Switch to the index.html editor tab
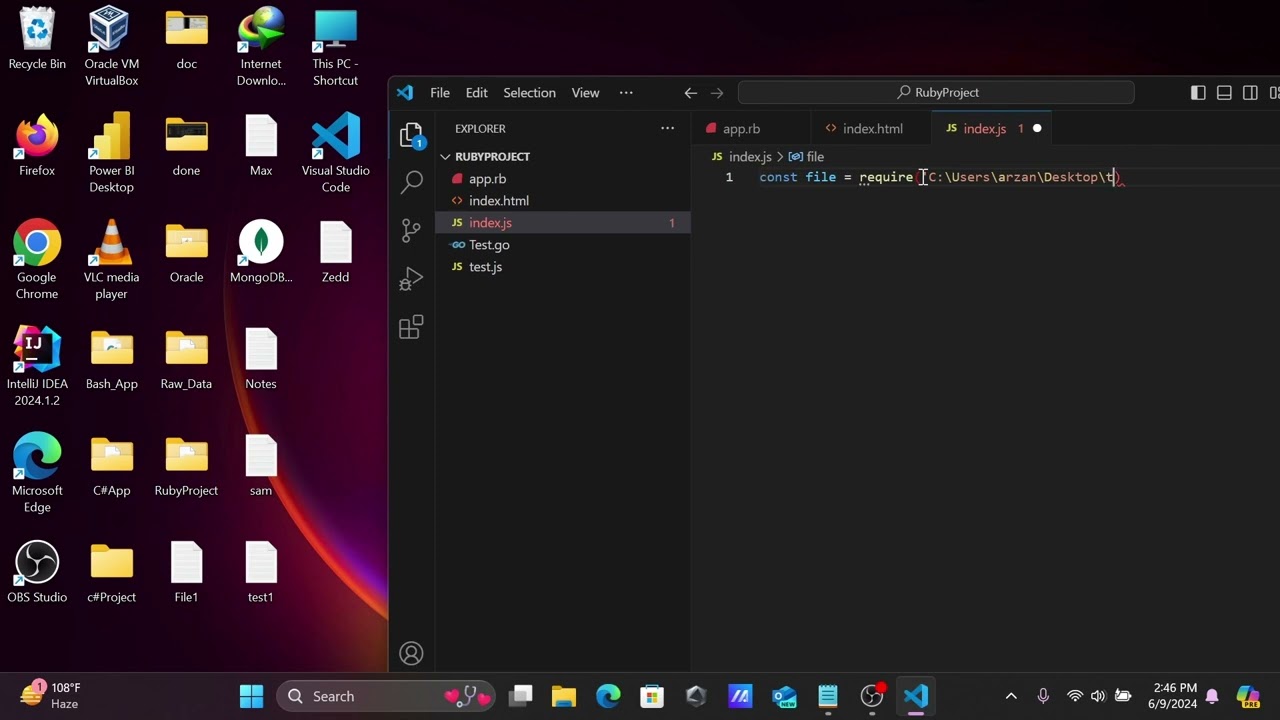The height and width of the screenshot is (720, 1280). point(872,129)
